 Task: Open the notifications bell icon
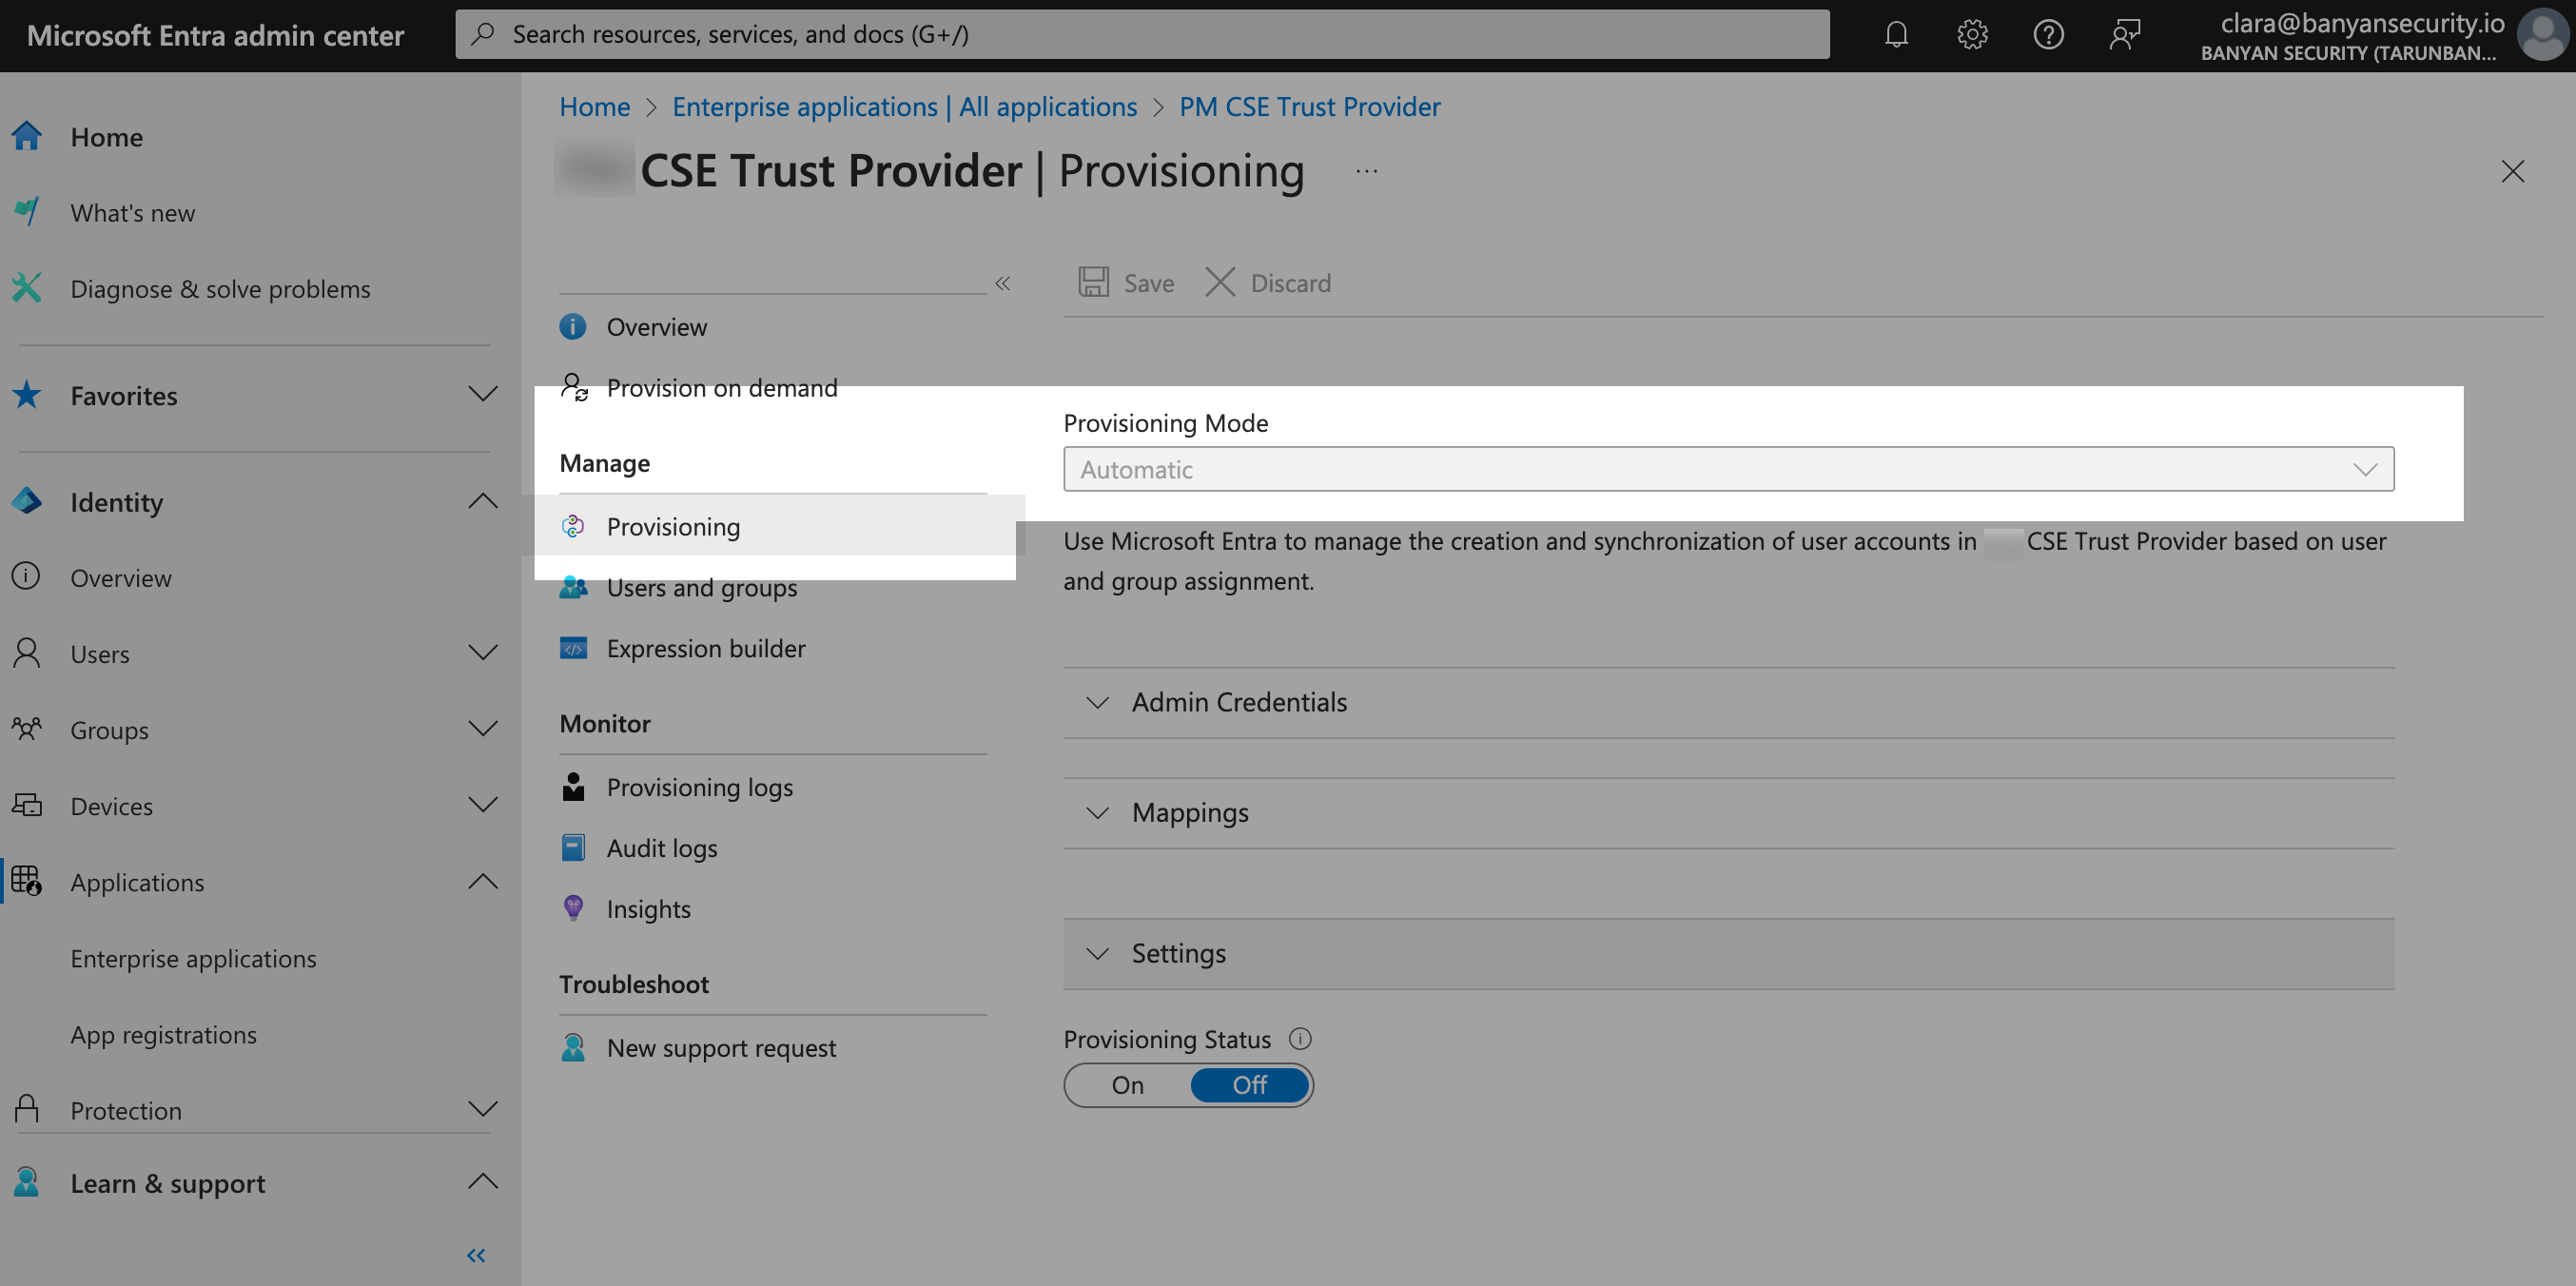coord(1896,35)
